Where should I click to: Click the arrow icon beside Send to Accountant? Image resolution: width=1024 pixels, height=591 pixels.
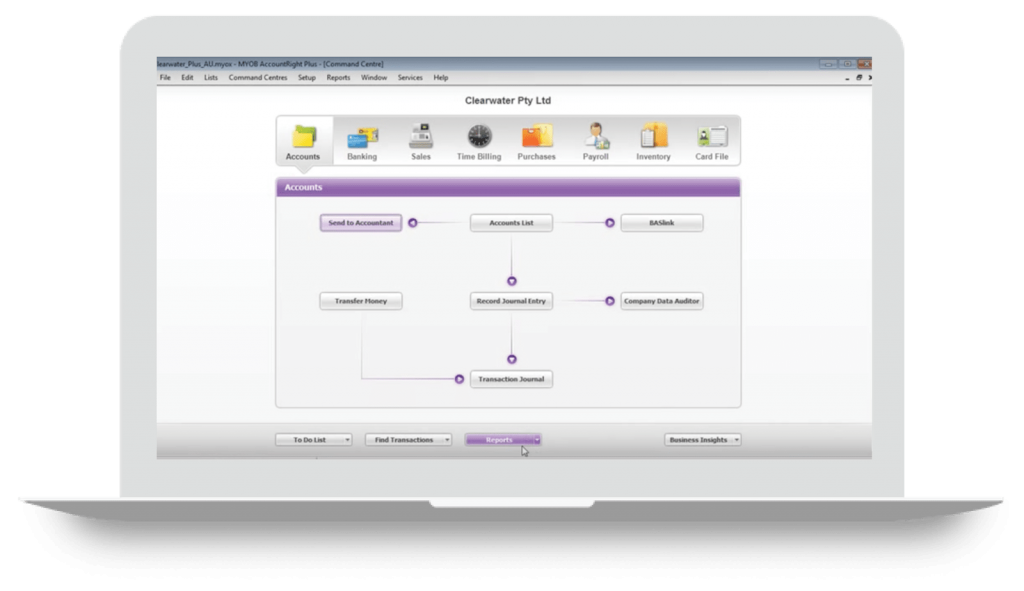point(413,223)
